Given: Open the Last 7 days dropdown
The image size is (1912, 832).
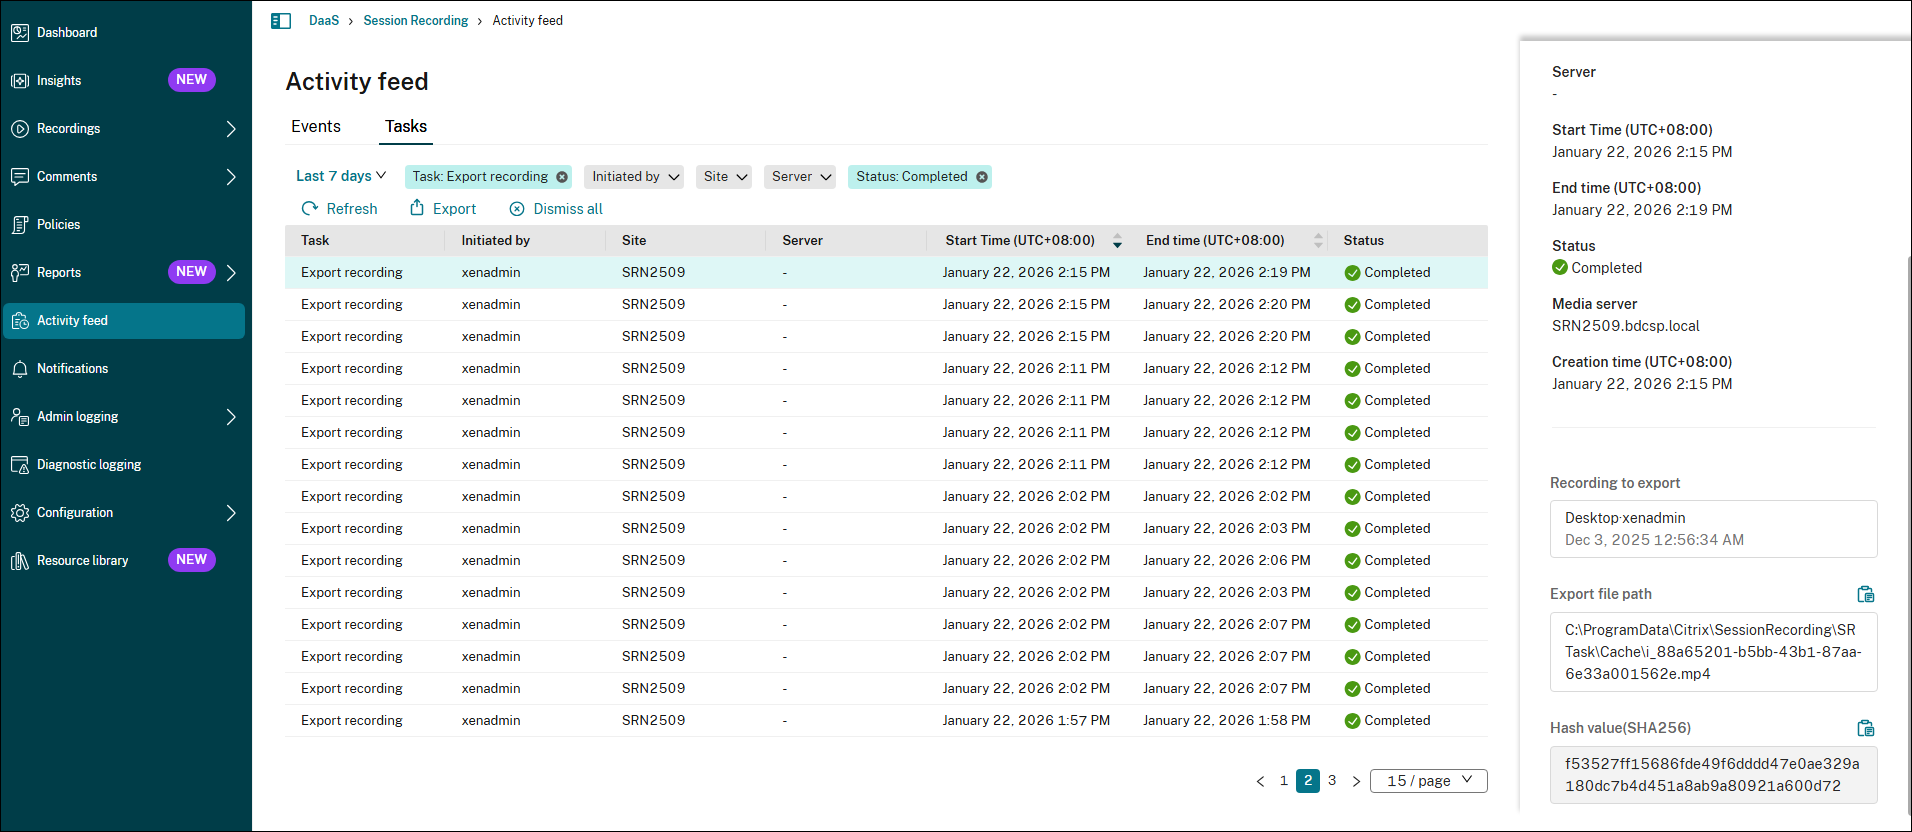Looking at the screenshot, I should tap(341, 176).
